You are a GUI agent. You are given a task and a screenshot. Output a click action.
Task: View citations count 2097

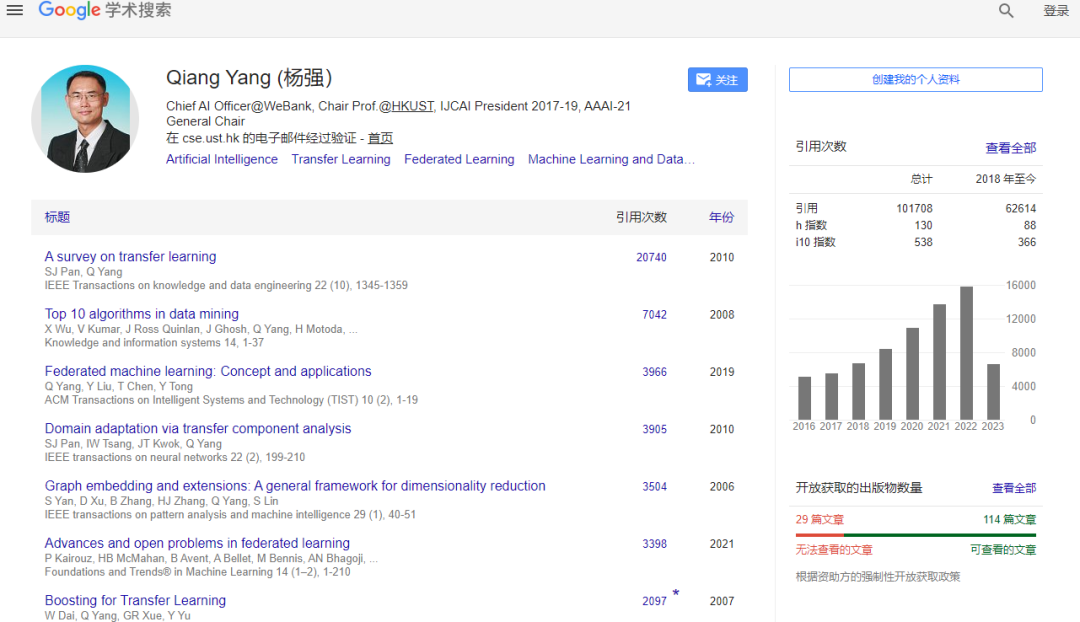(x=654, y=601)
